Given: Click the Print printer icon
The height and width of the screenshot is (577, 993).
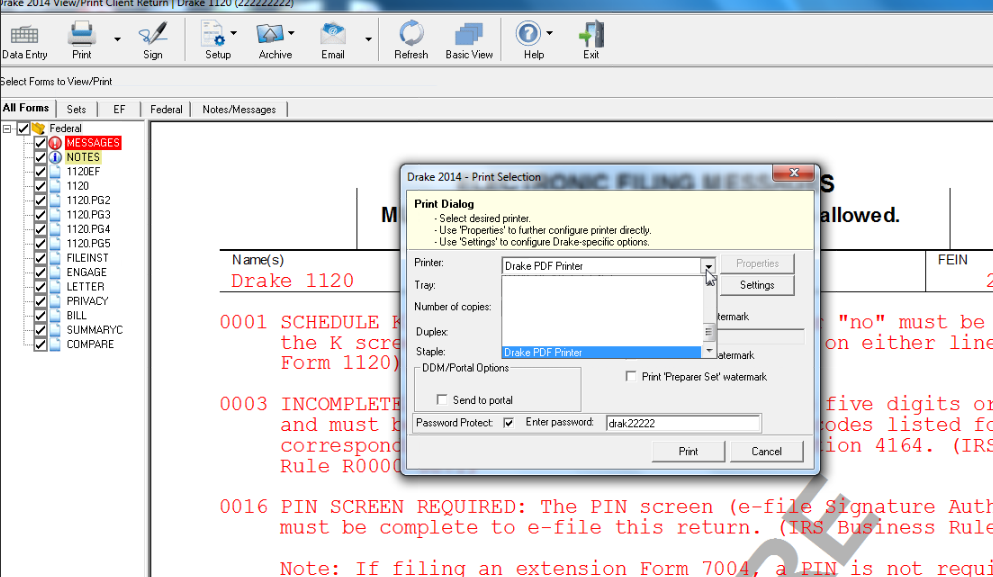Looking at the screenshot, I should pos(82,34).
